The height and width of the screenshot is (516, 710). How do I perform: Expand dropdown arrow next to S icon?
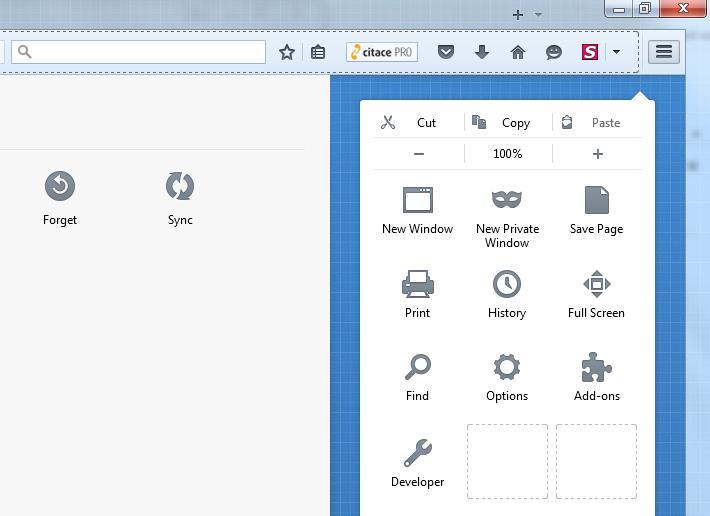(616, 52)
